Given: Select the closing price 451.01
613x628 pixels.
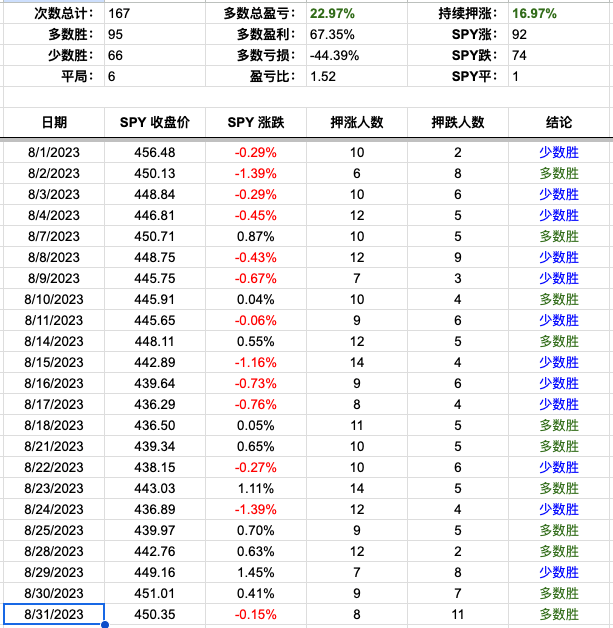Looking at the screenshot, I should pos(155,593).
